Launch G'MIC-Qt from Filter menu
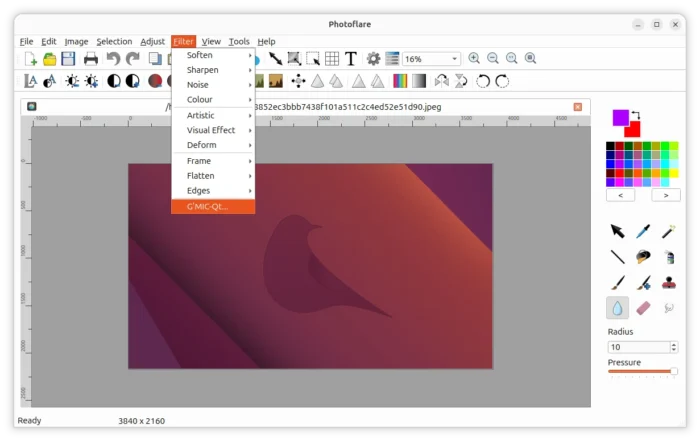Image resolution: width=700 pixels, height=441 pixels. coord(213,206)
